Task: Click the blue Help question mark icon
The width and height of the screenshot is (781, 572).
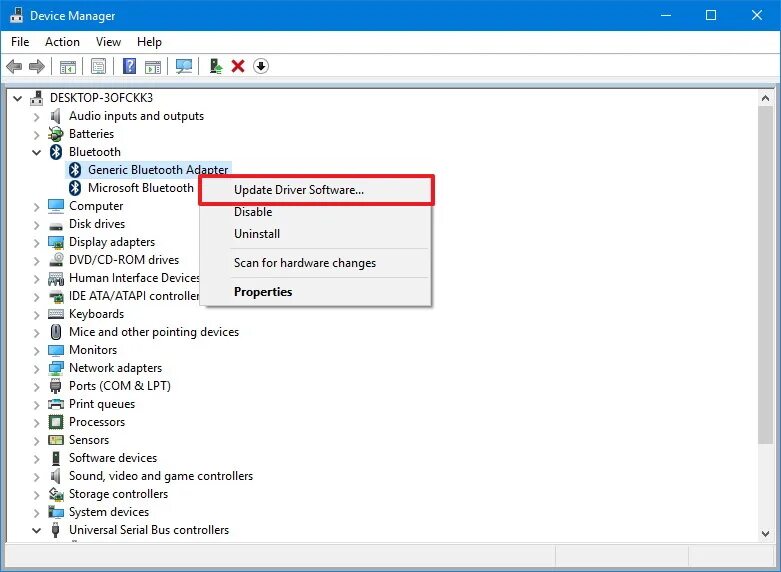Action: tap(130, 66)
